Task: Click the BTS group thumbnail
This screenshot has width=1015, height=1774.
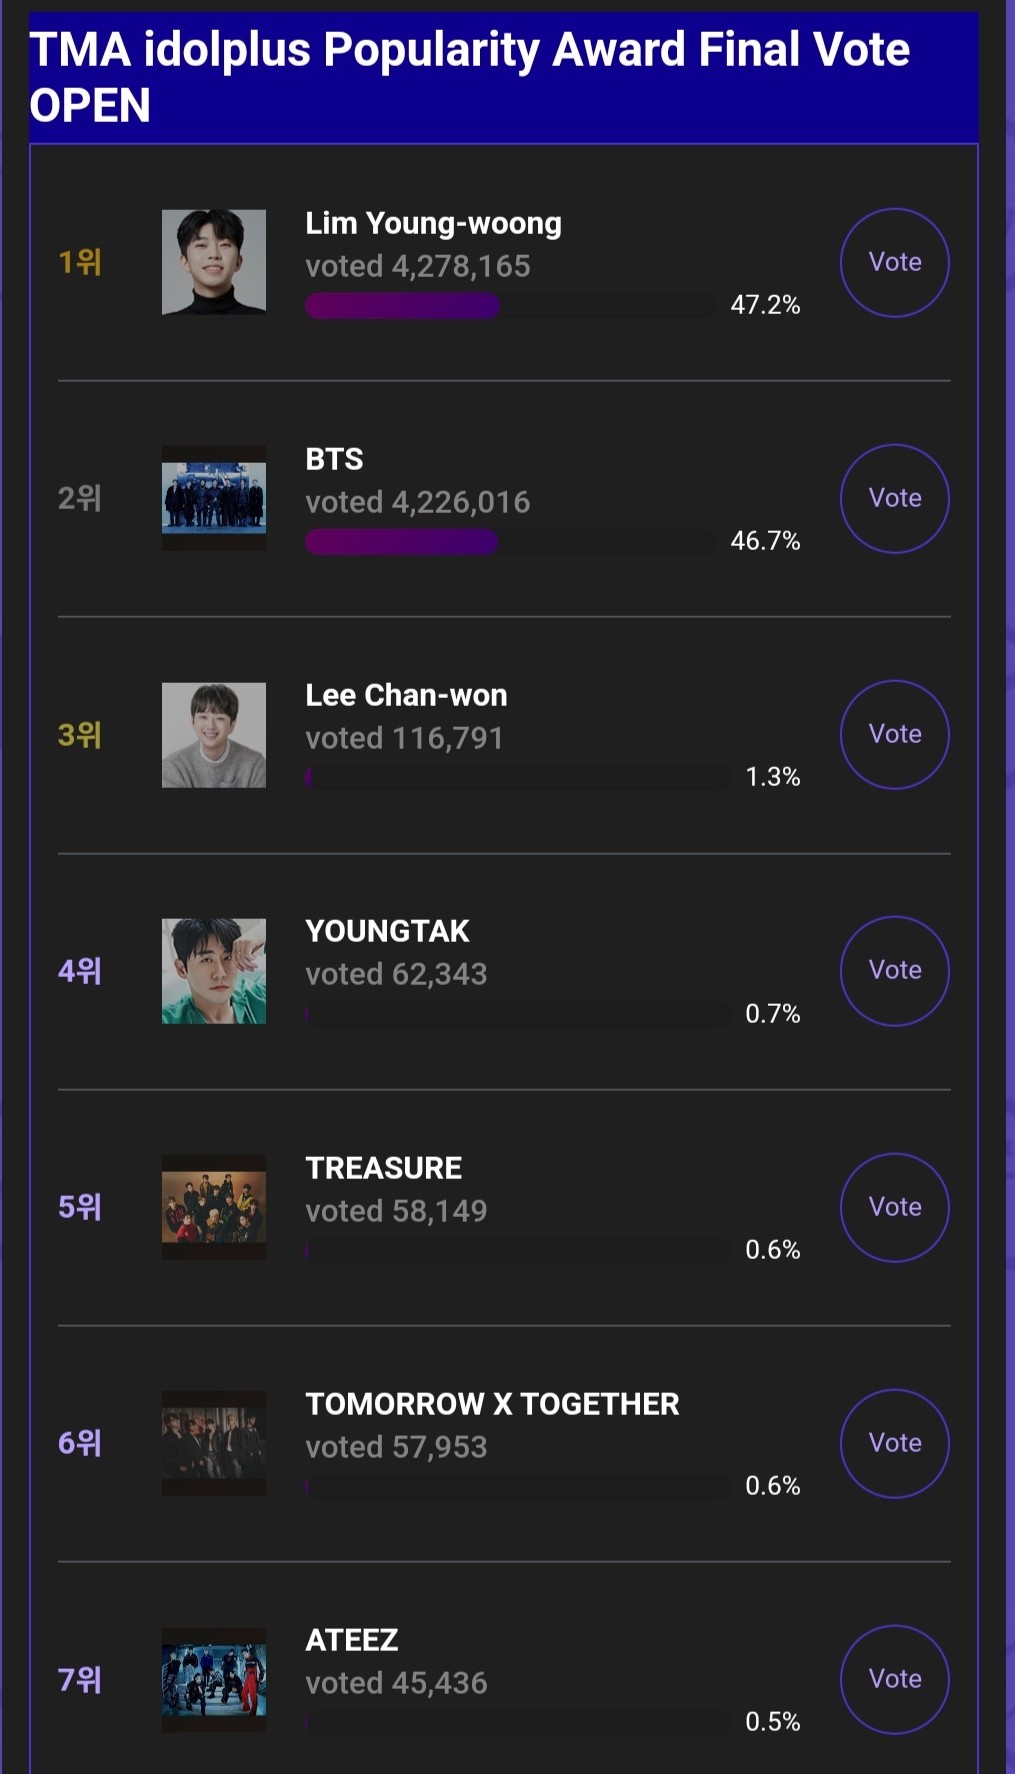Action: pyautogui.click(x=214, y=498)
